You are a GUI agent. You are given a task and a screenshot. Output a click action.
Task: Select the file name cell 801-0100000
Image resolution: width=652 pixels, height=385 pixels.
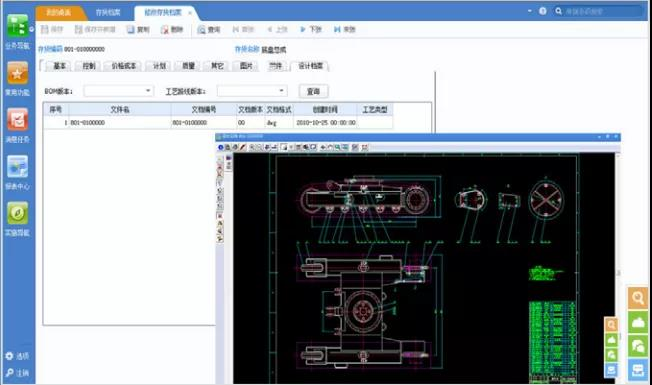[x=120, y=123]
